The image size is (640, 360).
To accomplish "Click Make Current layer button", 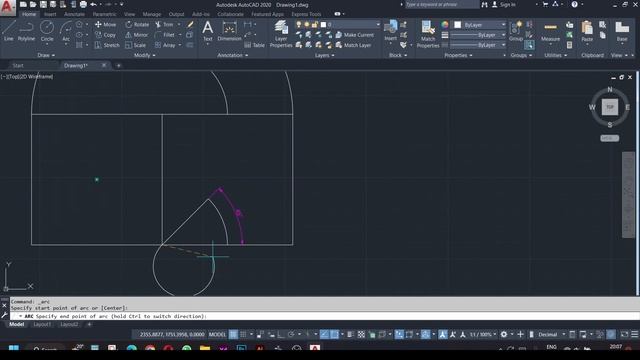I will [354, 35].
